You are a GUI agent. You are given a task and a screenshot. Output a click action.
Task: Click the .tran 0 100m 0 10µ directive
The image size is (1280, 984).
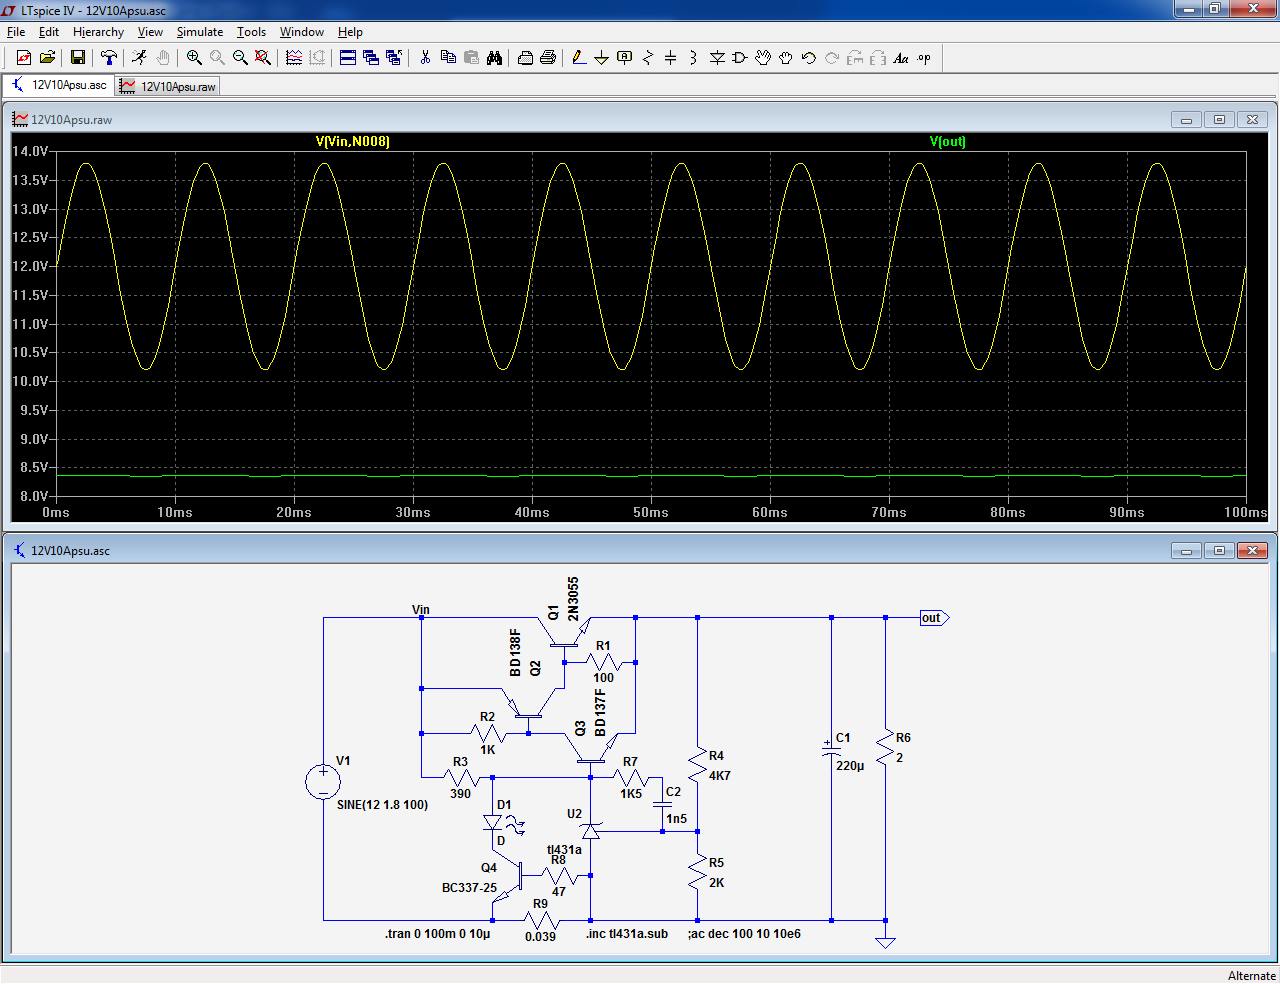438,934
